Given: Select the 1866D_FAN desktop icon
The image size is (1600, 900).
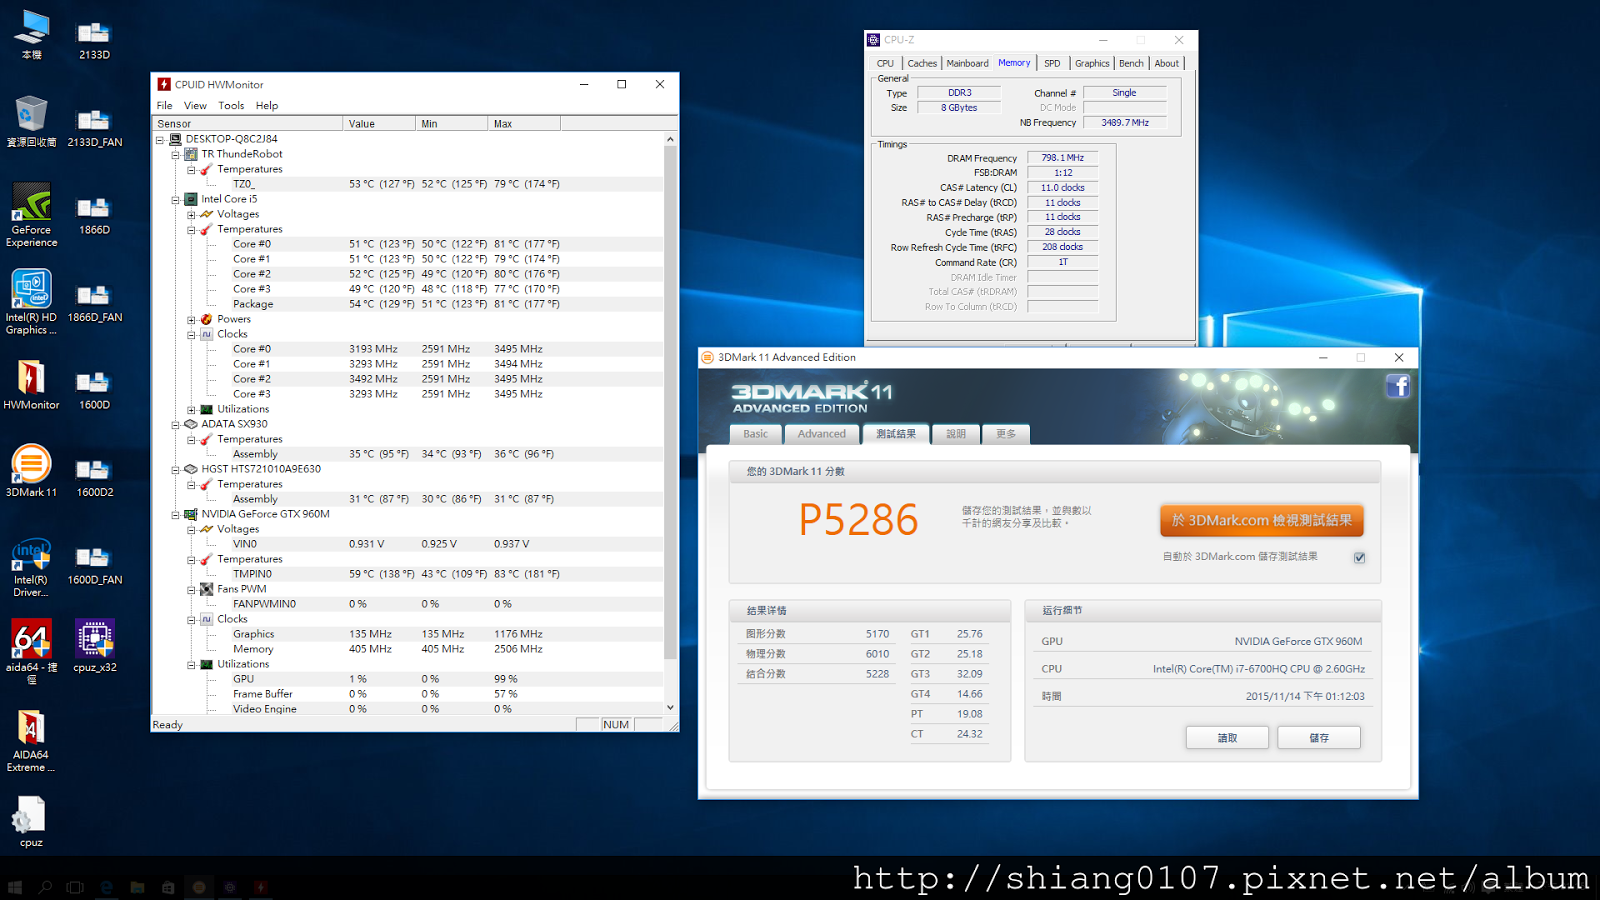Looking at the screenshot, I should (95, 302).
